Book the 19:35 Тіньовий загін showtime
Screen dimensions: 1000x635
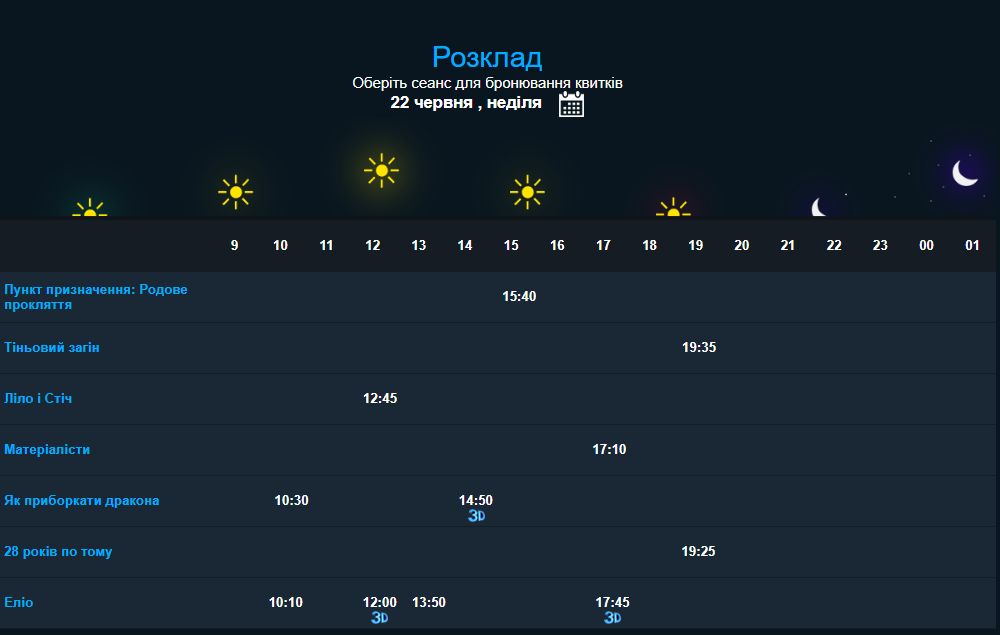[699, 348]
